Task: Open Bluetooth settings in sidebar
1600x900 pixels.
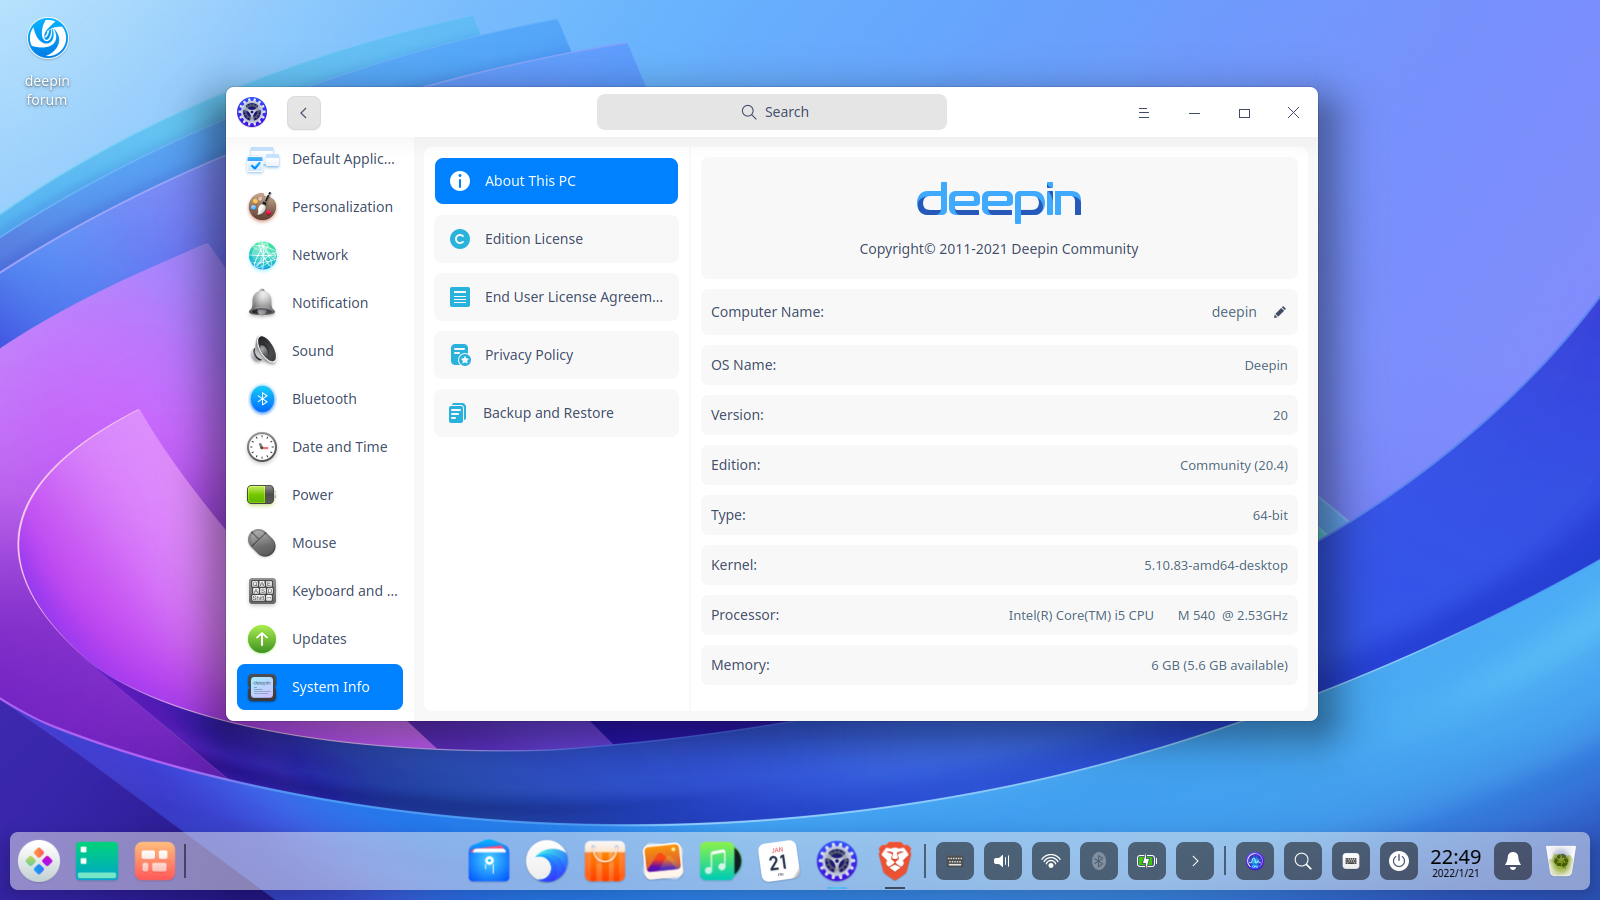Action: (x=320, y=399)
